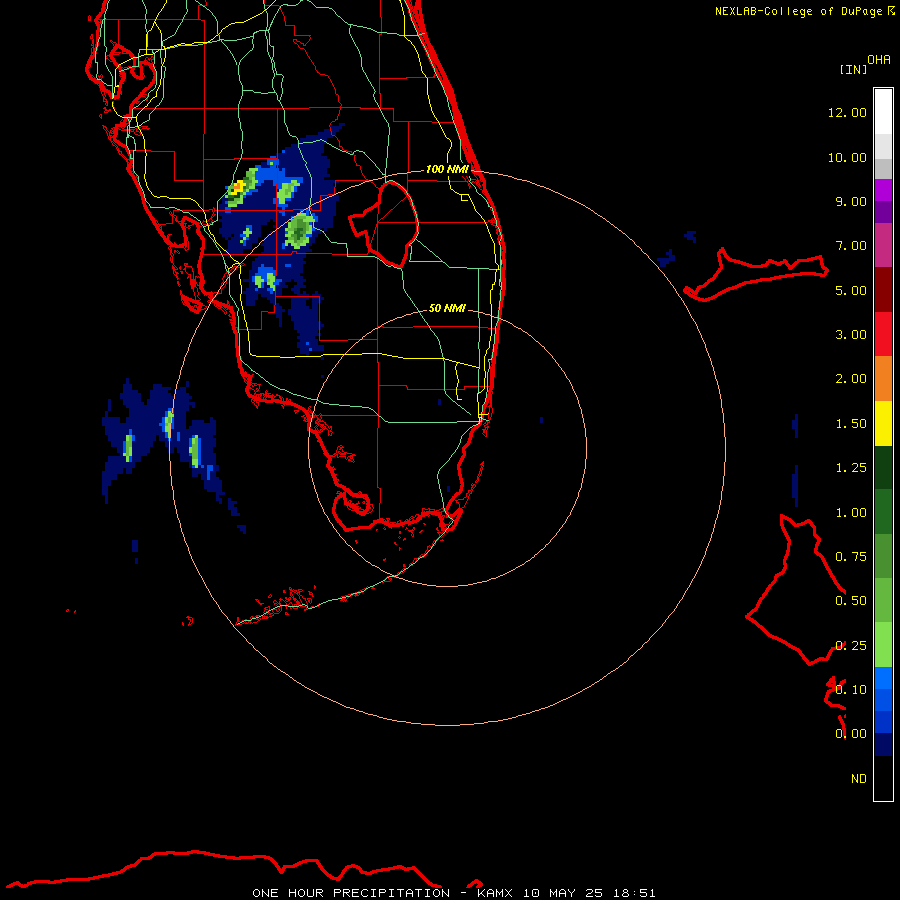Viewport: 900px width, 900px height.
Task: Select the bright magenta legend swatch
Action: click(x=883, y=190)
